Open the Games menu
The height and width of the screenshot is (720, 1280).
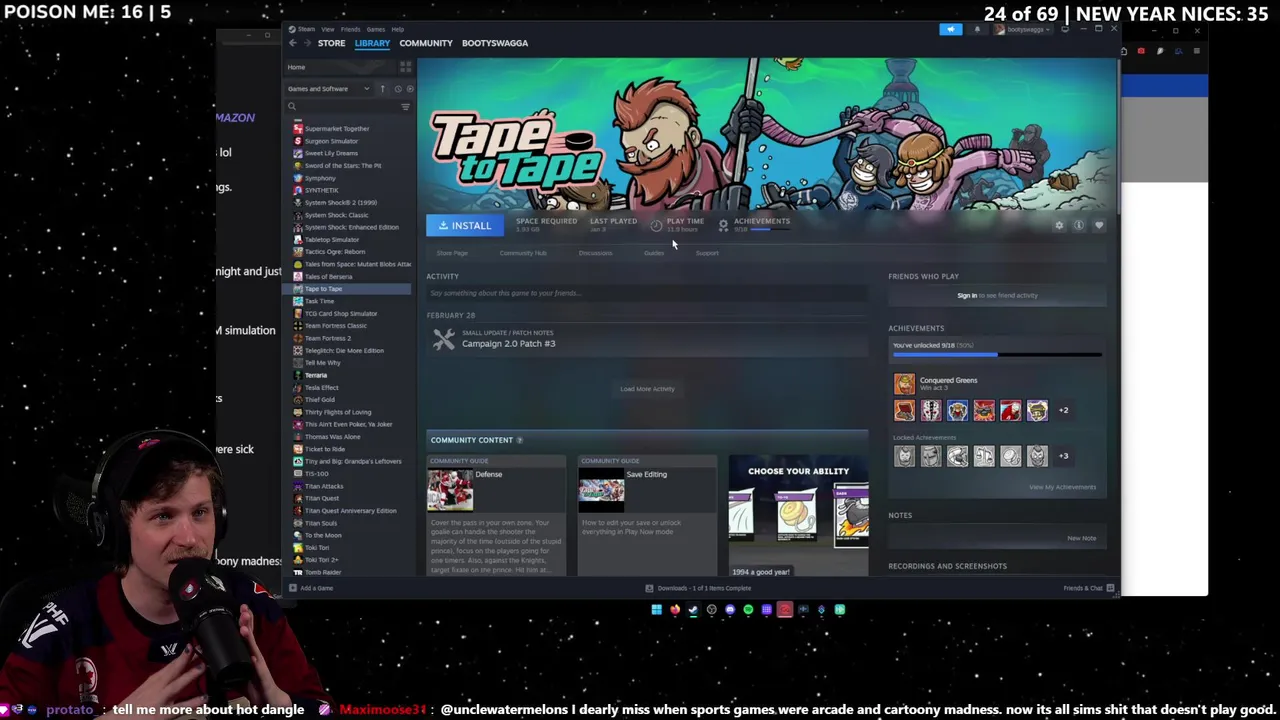coord(376,29)
